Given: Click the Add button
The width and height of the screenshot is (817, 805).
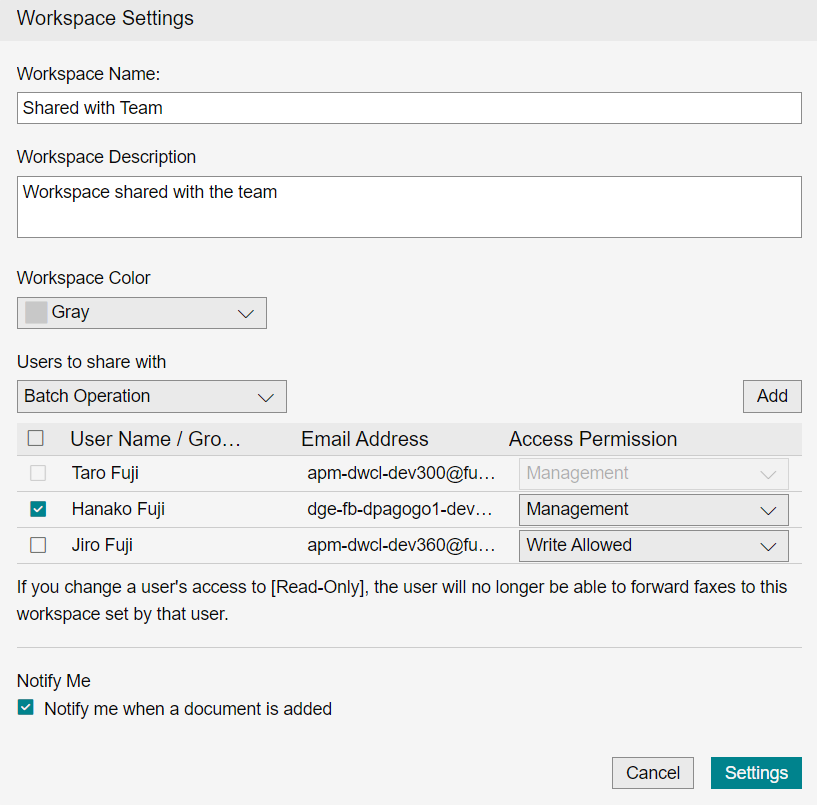Looking at the screenshot, I should tap(771, 396).
